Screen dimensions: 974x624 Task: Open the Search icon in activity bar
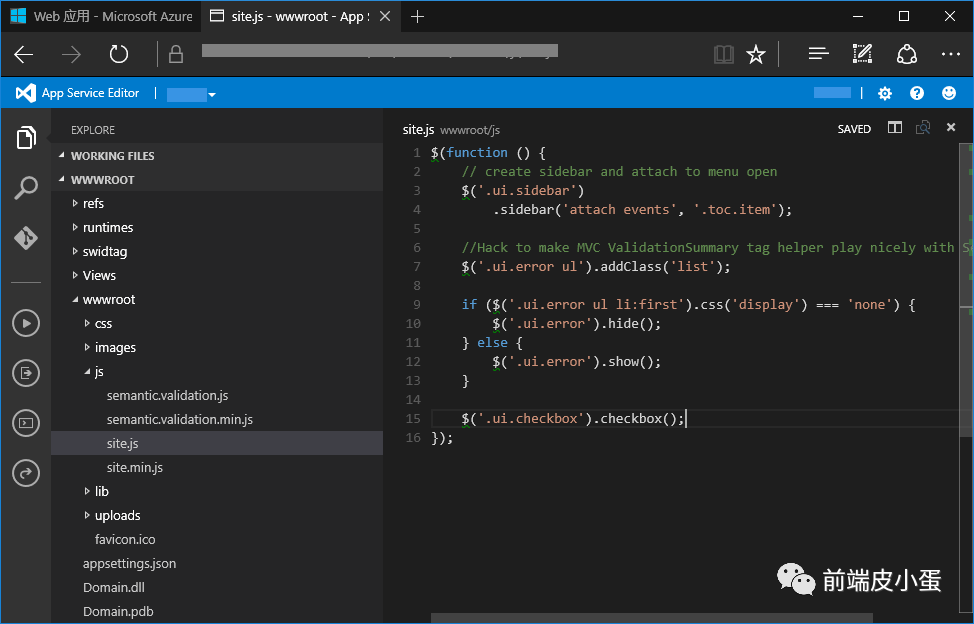coord(26,188)
